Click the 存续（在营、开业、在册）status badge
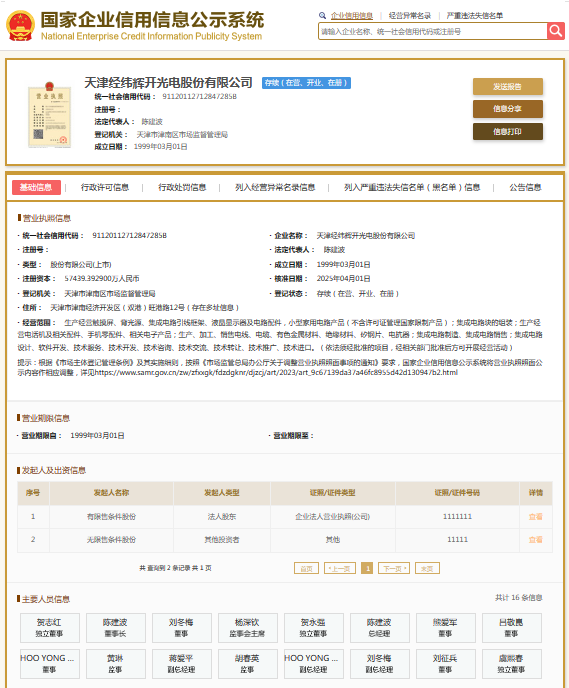This screenshot has width=569, height=688. 306,82
